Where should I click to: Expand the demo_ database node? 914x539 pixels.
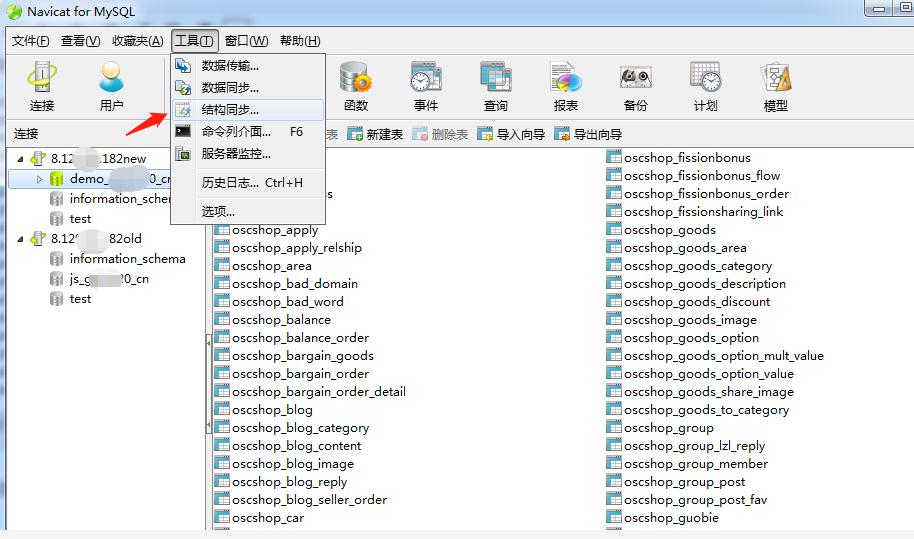point(40,179)
